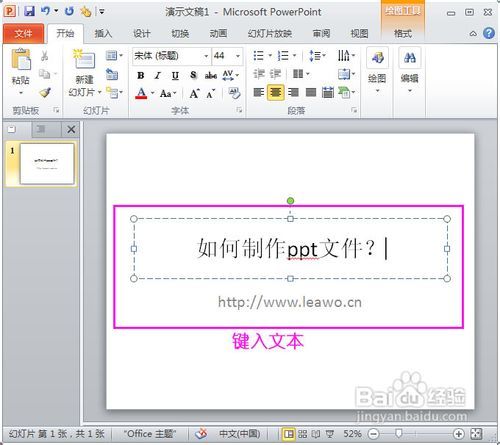Screen dimensions: 500x445
Task: Click the text shadow S icon
Action: [193, 75]
